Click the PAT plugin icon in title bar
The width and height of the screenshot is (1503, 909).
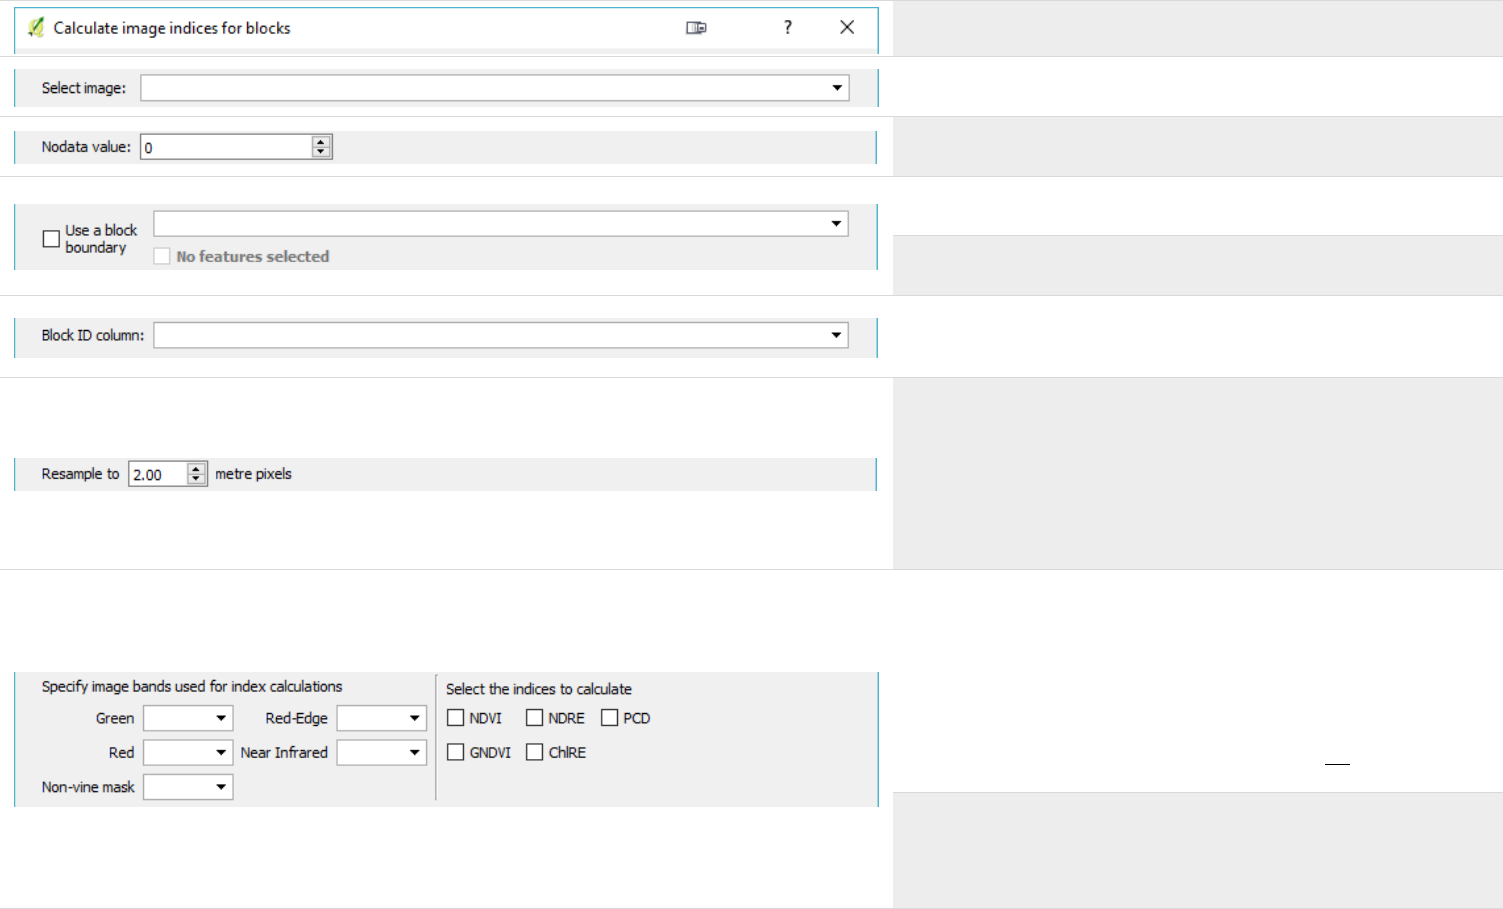point(36,28)
